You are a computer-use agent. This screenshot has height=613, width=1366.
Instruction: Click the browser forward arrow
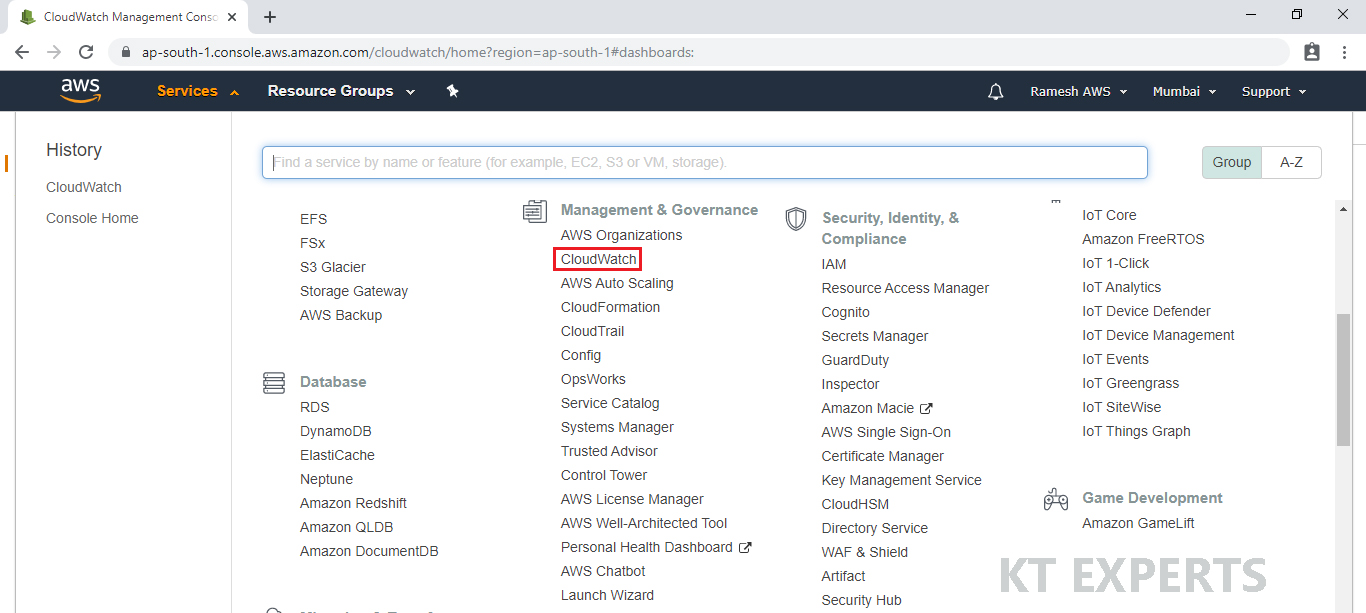pyautogui.click(x=54, y=52)
